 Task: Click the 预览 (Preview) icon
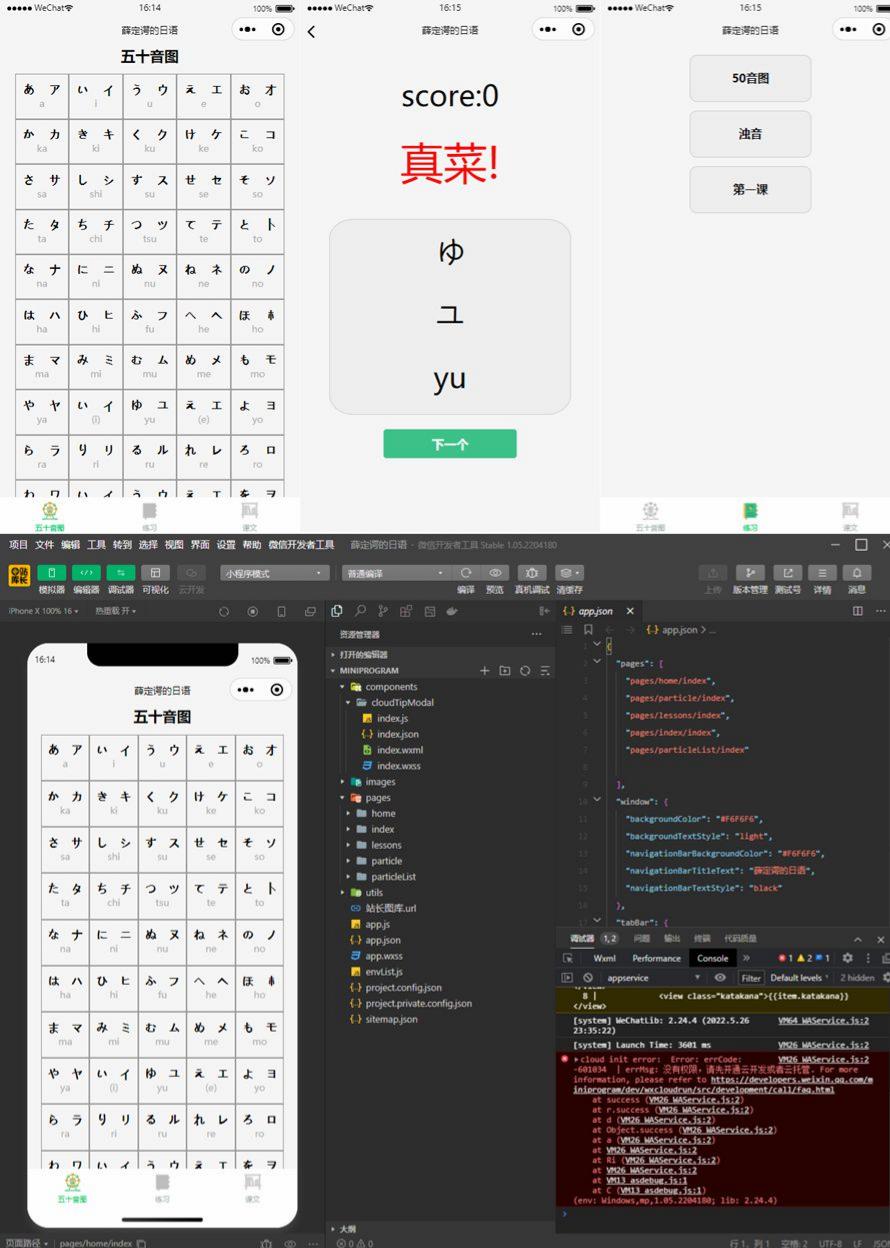pos(497,573)
